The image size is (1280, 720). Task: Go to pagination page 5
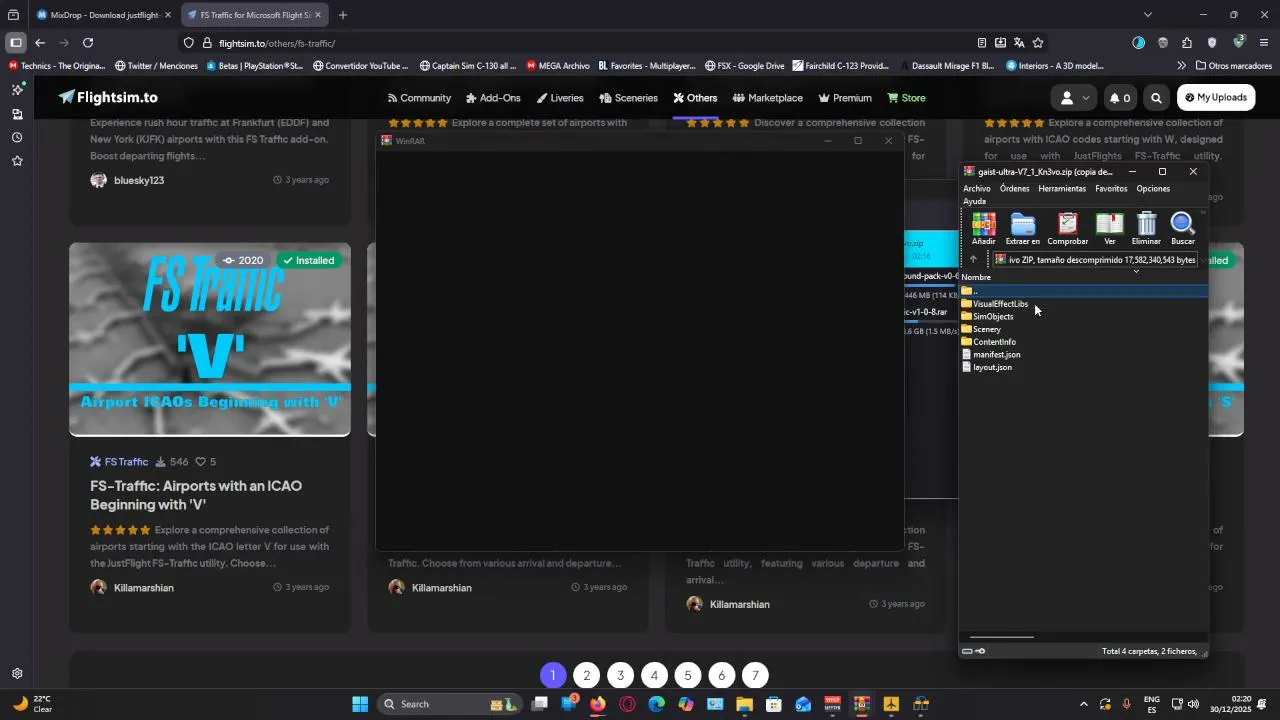point(688,675)
